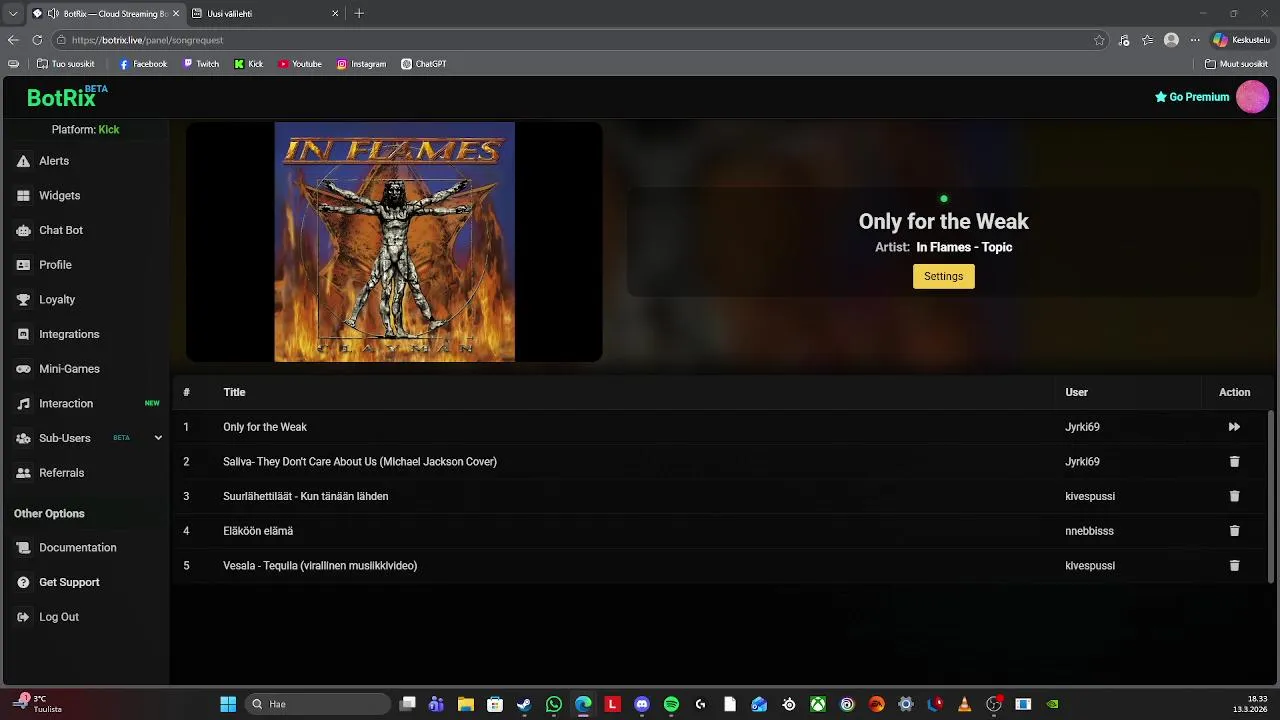Remove the Eläköön elämä request
1280x720 pixels.
[x=1234, y=531]
